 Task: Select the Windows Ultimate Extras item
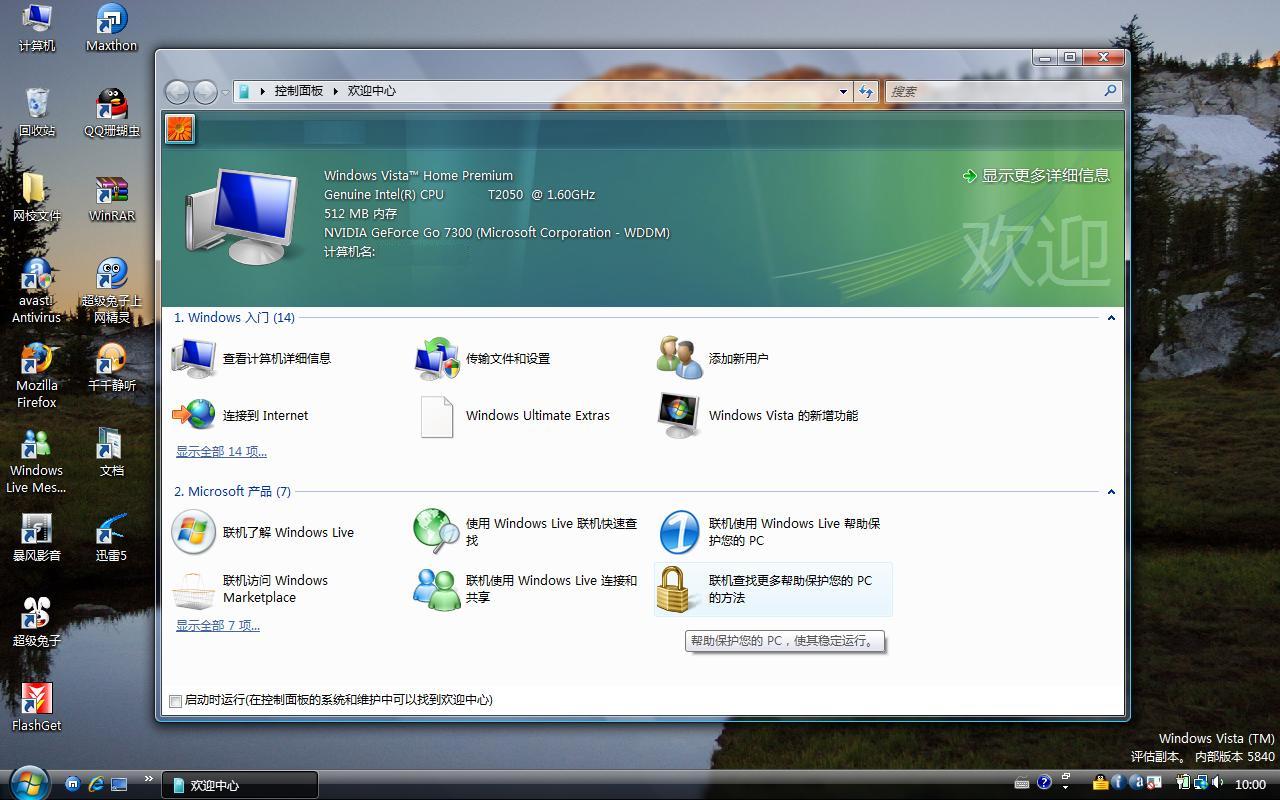click(513, 415)
